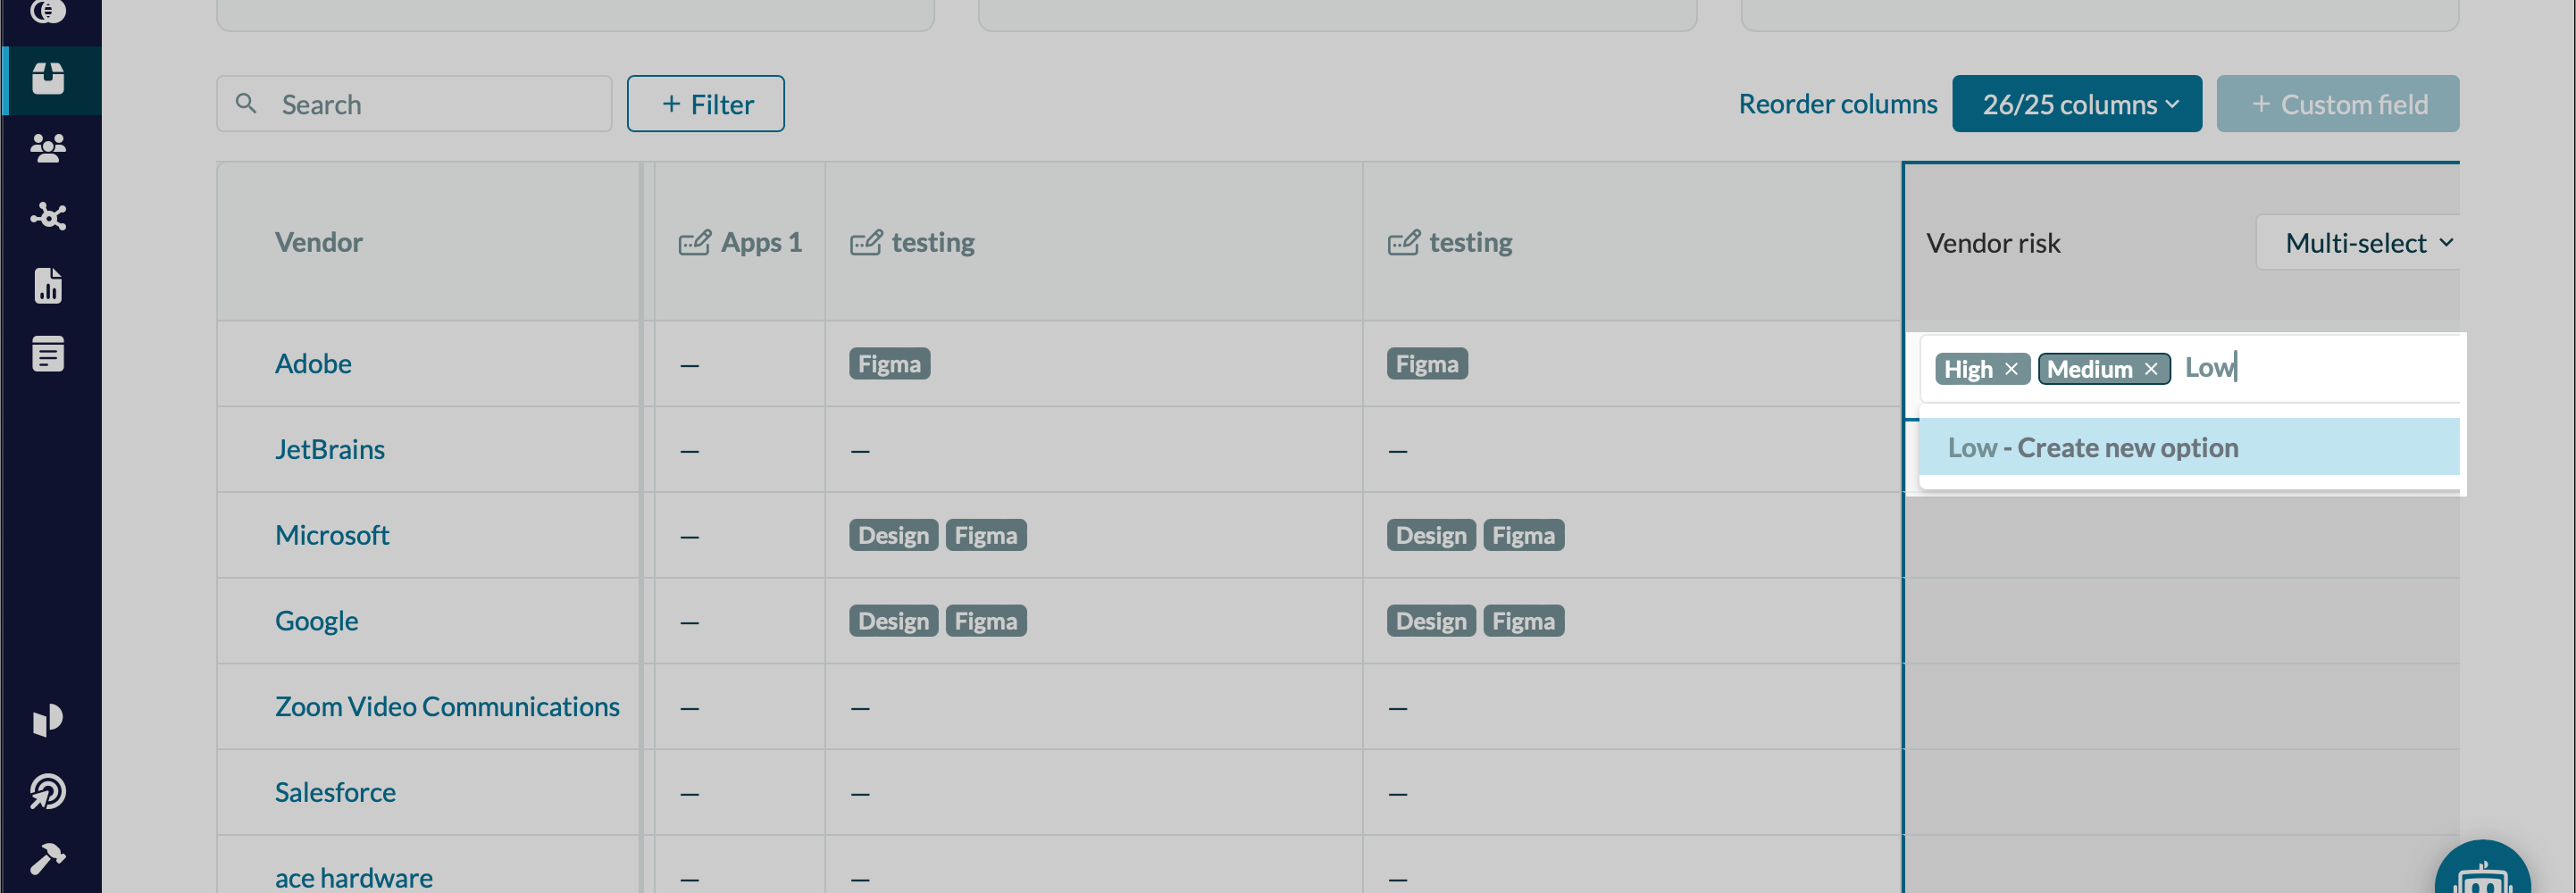This screenshot has height=893, width=2576.
Task: Click Figma tag in Google first testing
Action: pyautogui.click(x=986, y=621)
